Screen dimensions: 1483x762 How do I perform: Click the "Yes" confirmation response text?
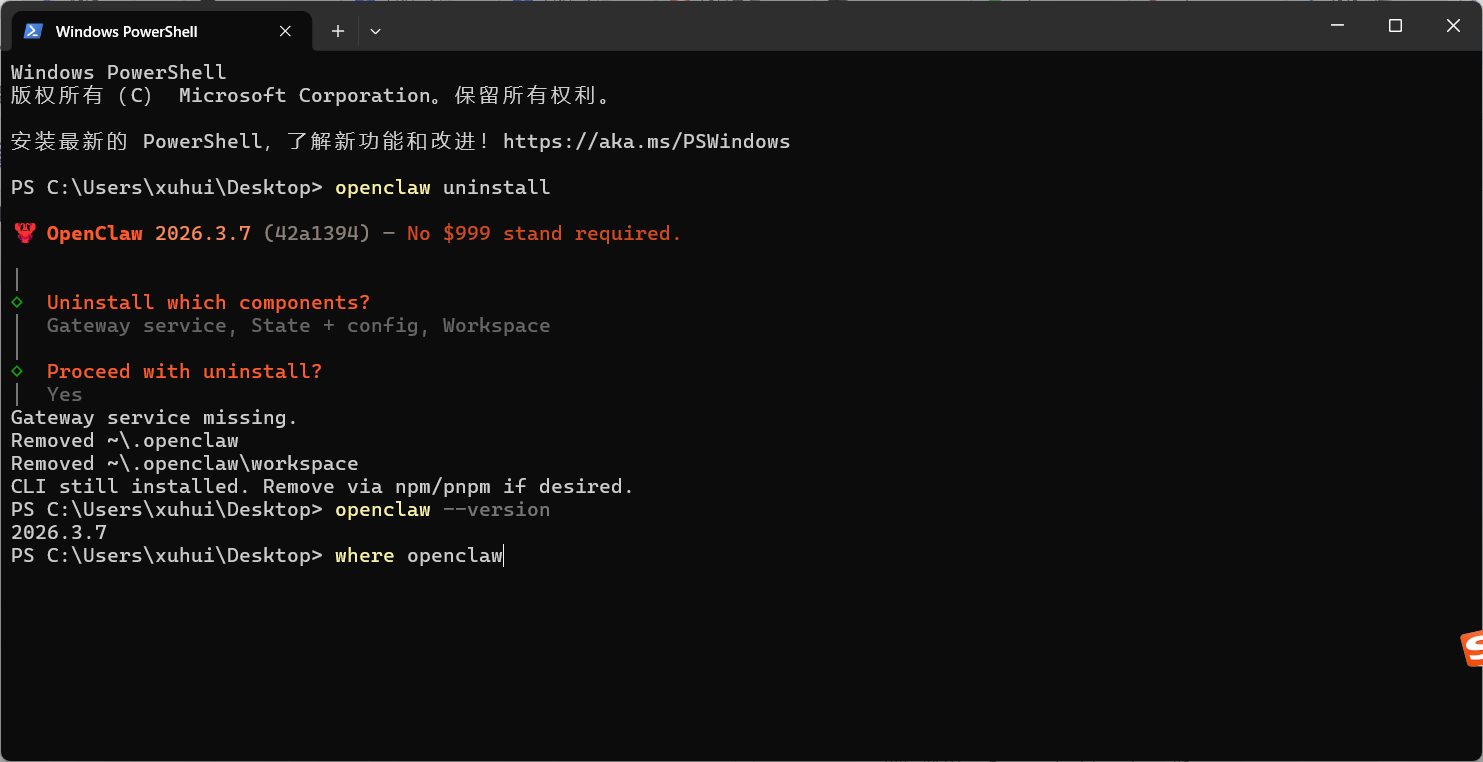[64, 394]
